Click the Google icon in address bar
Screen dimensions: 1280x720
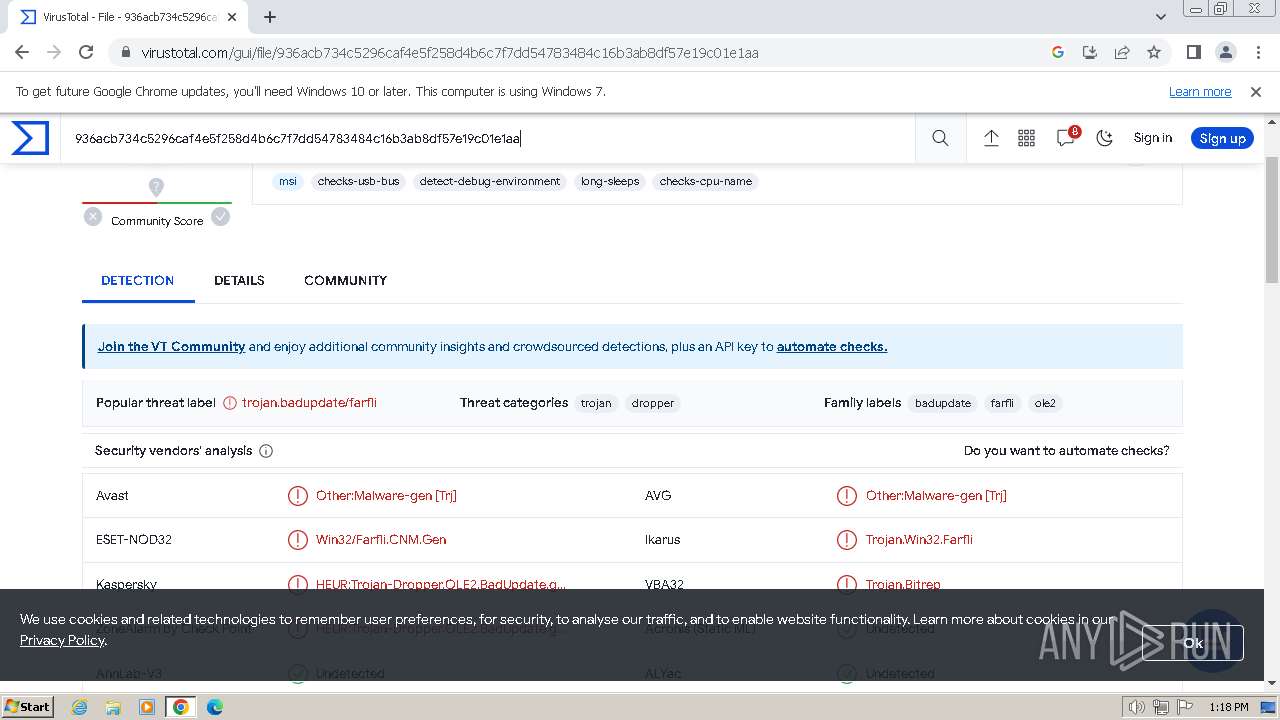coord(1058,52)
